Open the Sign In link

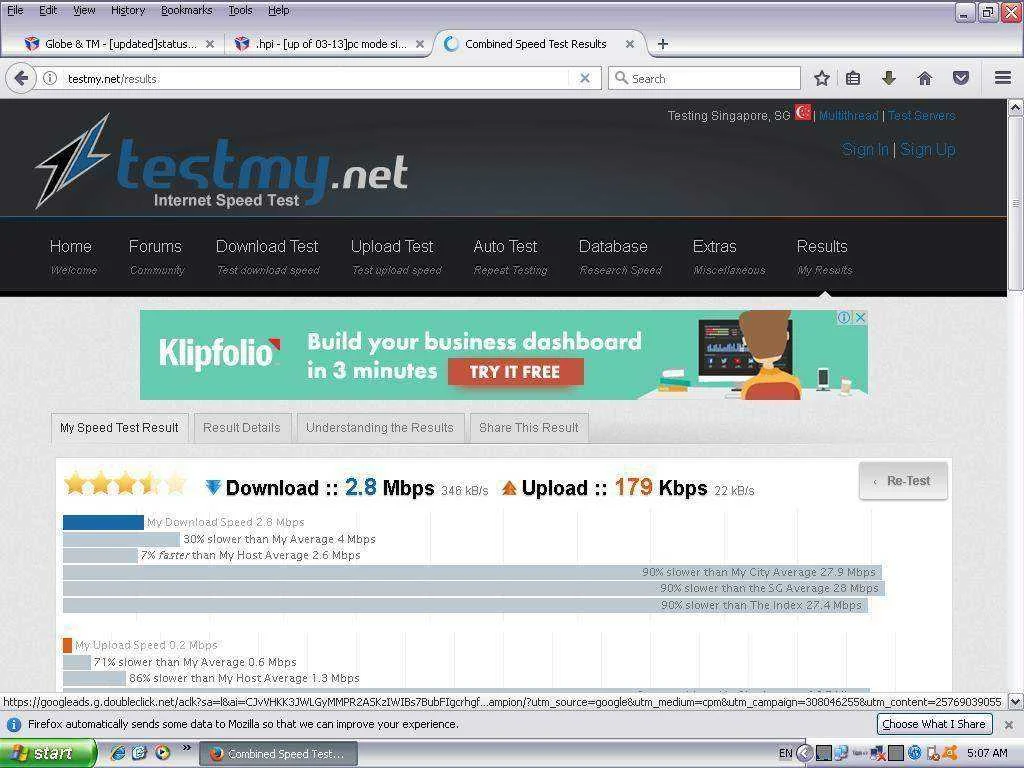(x=865, y=150)
